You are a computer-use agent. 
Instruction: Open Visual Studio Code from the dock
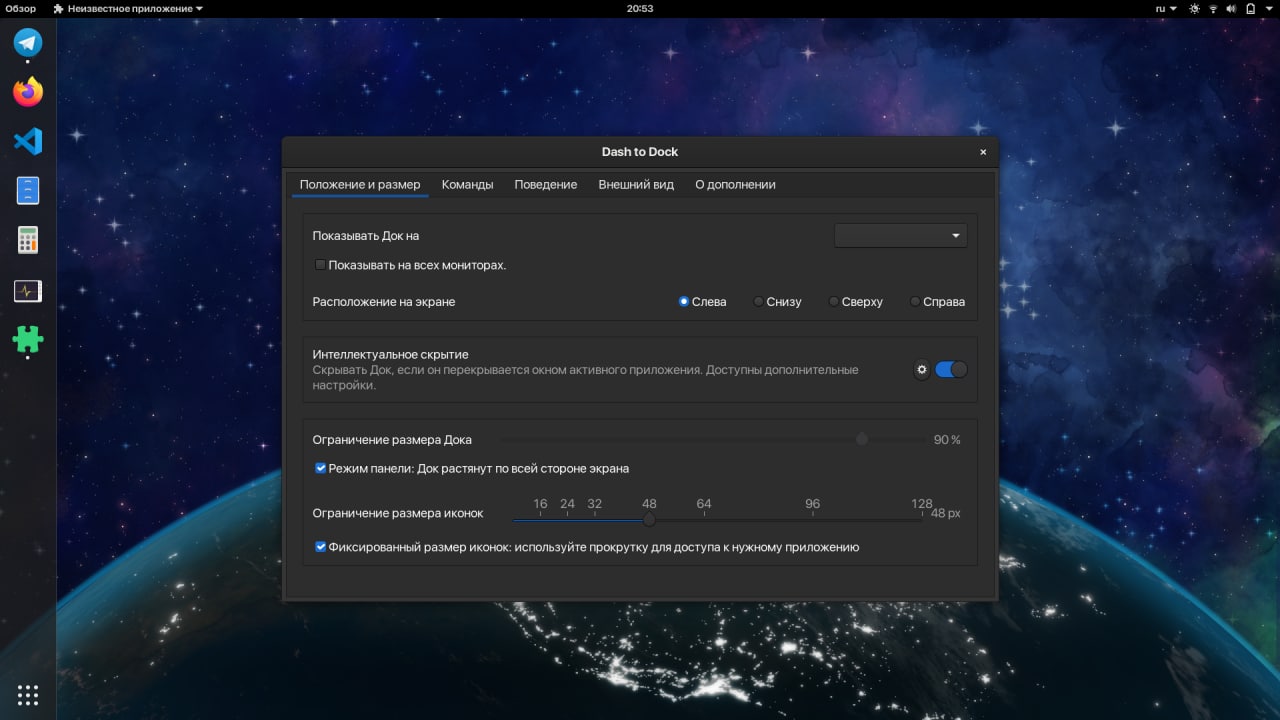pos(28,141)
